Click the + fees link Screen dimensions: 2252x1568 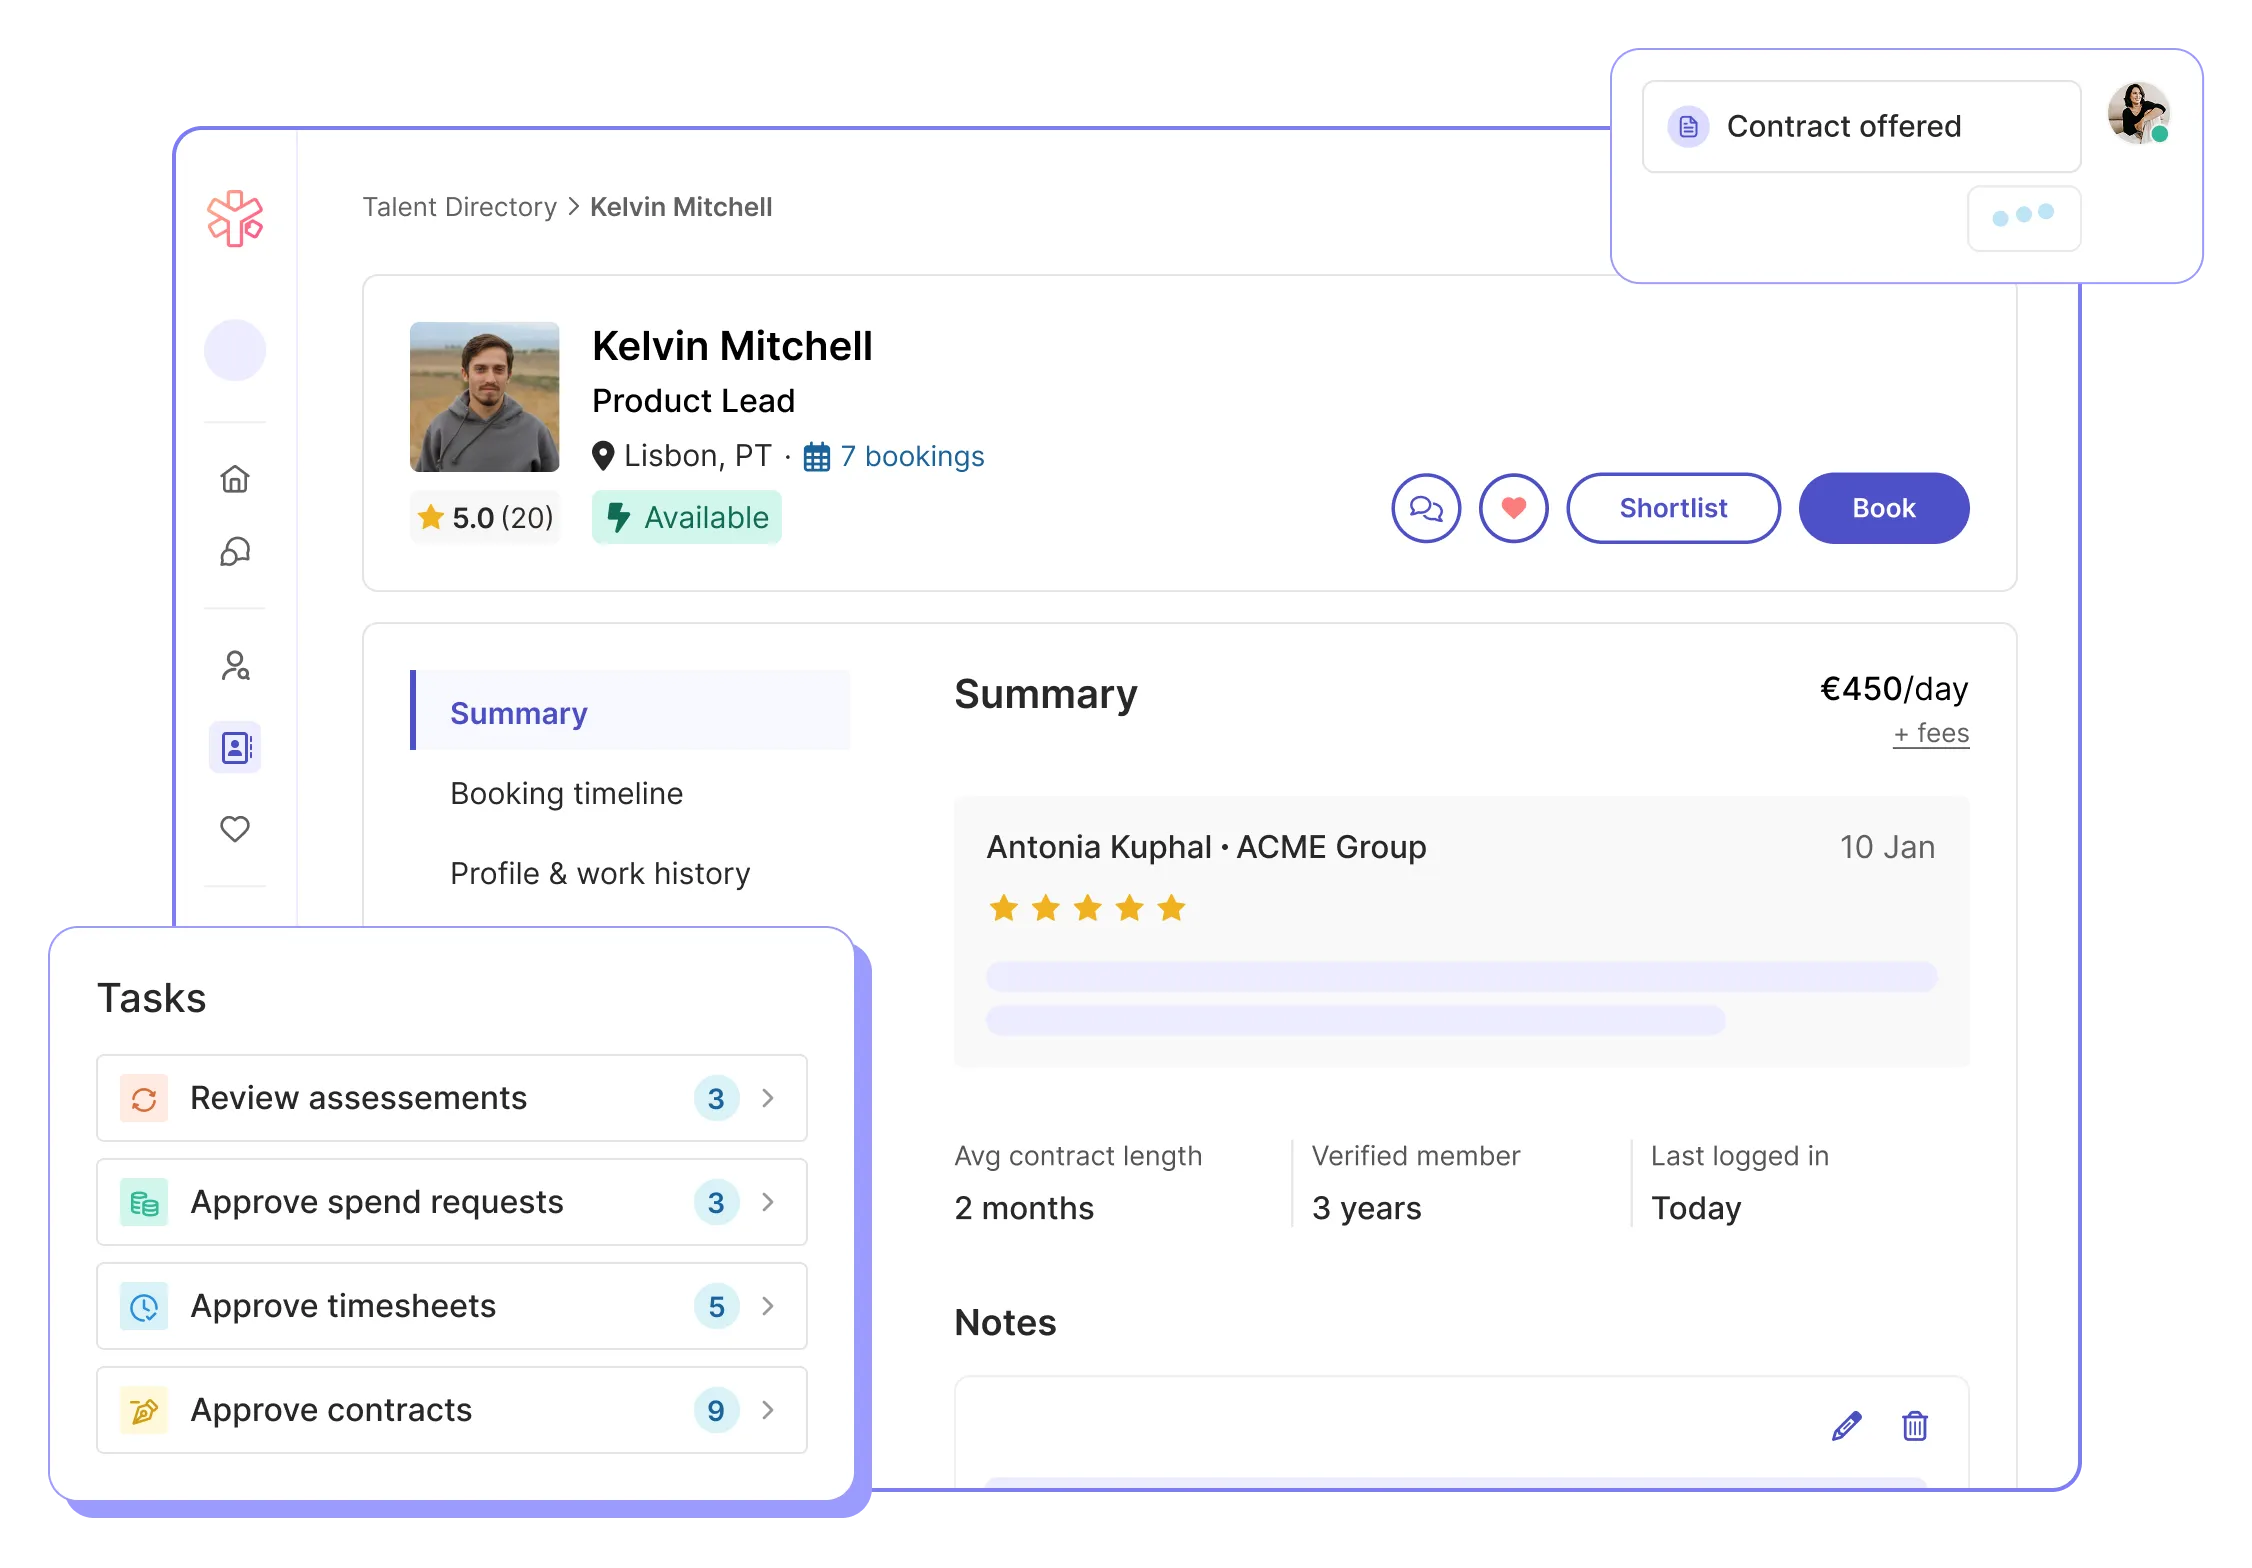(1931, 733)
